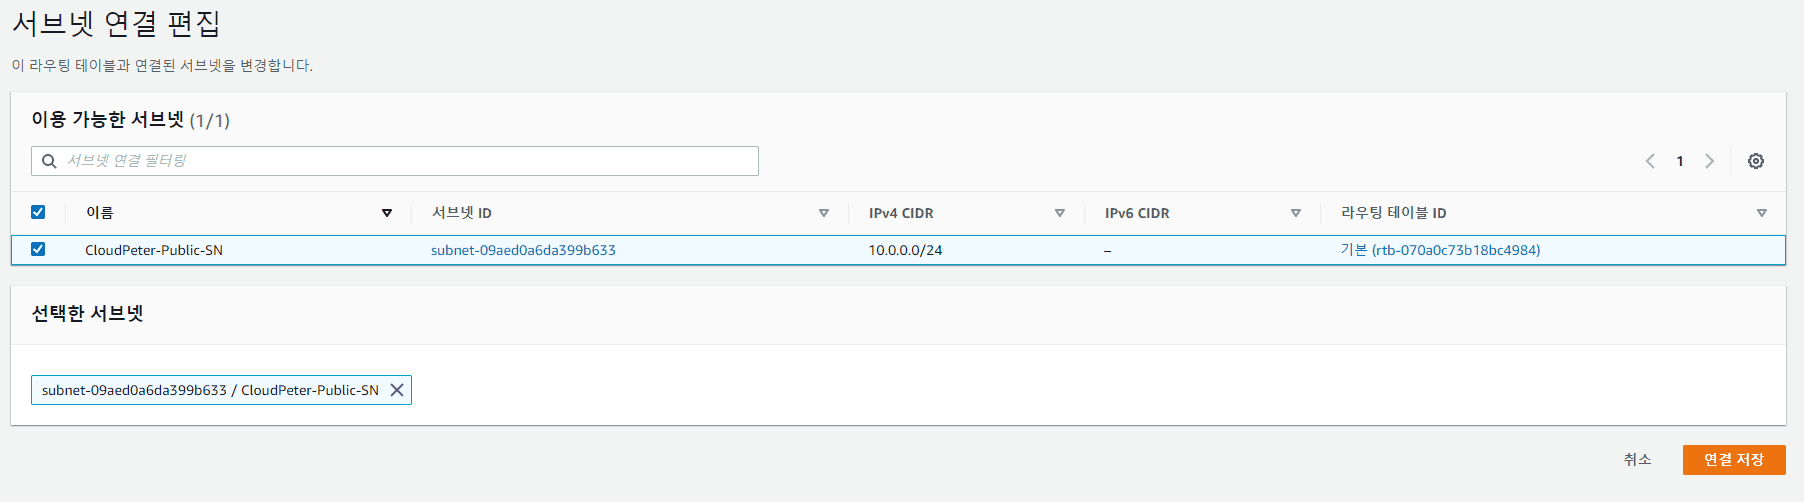This screenshot has height=502, width=1804.
Task: Open table preferences gear icon
Action: (x=1755, y=161)
